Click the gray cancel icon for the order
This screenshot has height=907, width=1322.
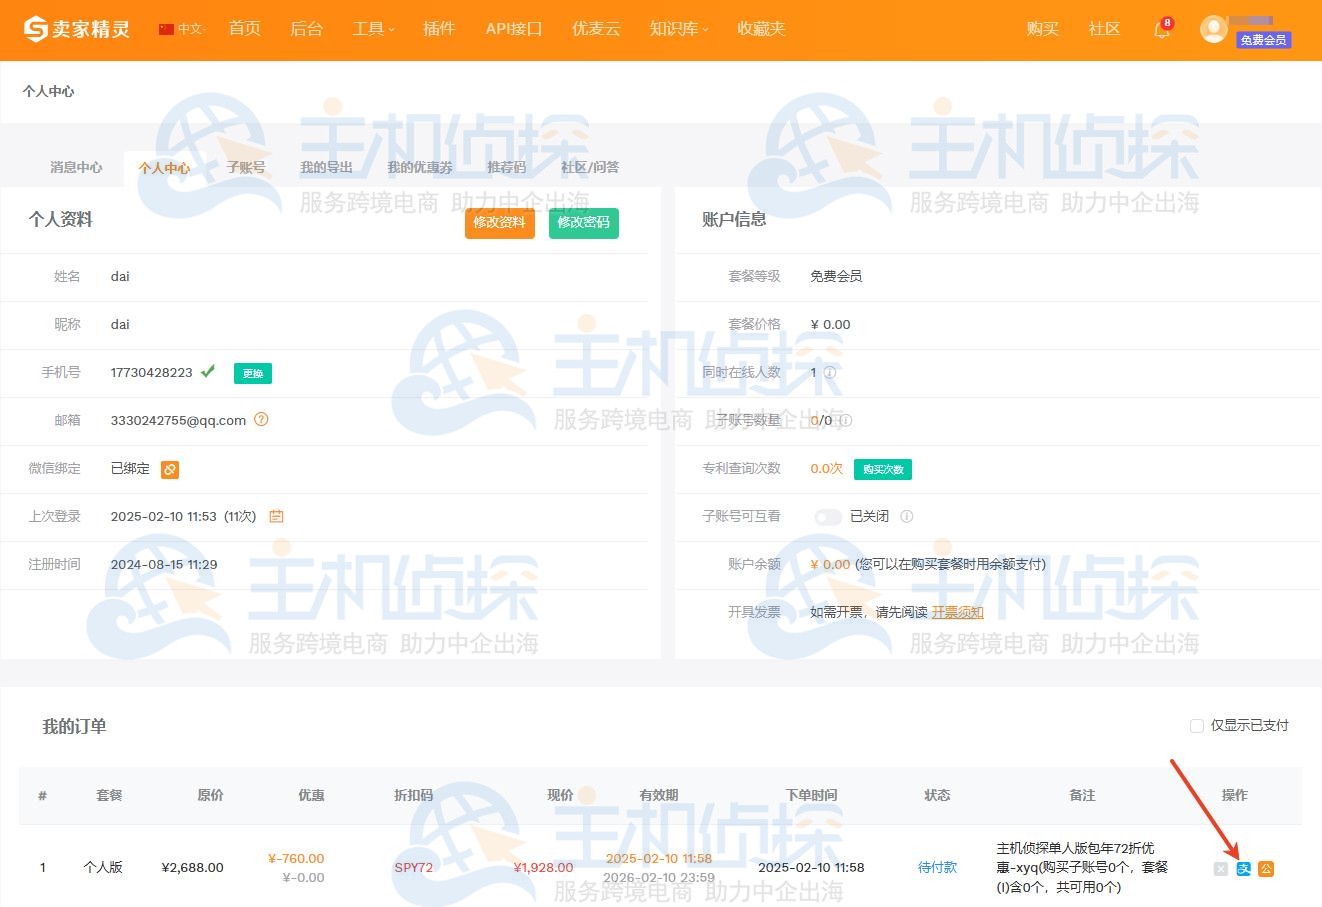coord(1220,869)
